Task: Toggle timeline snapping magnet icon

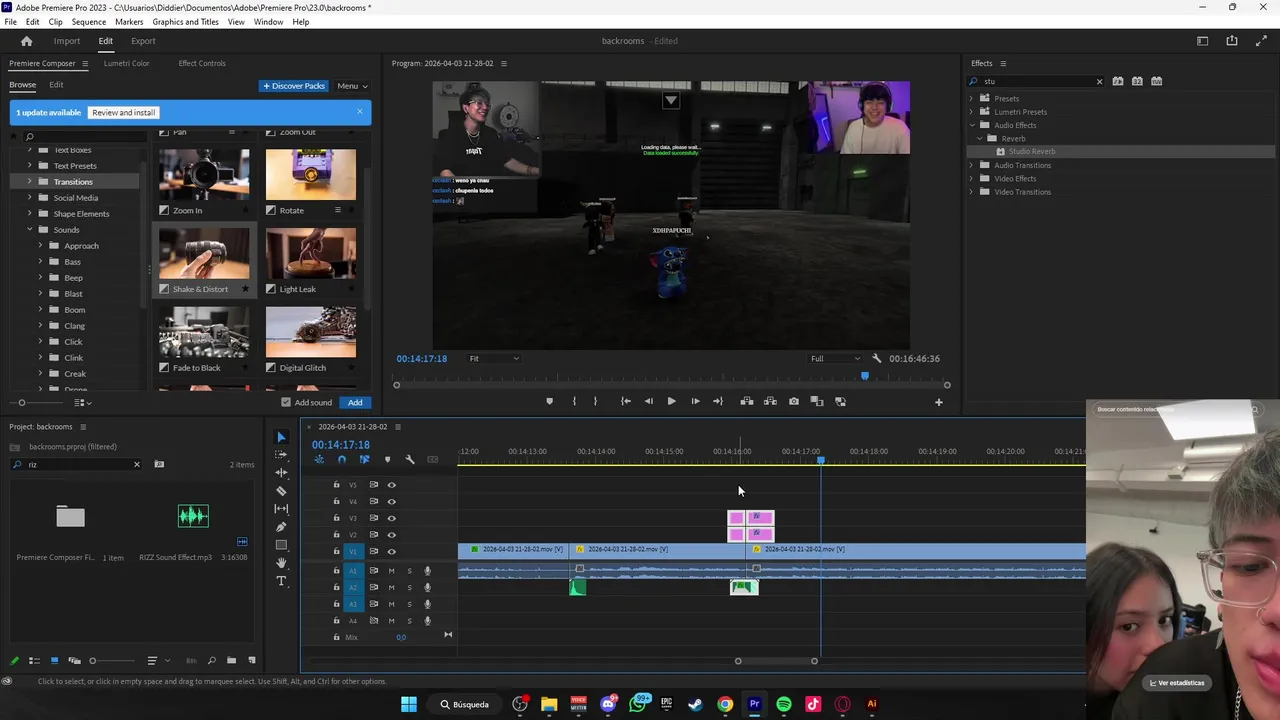Action: 342,460
